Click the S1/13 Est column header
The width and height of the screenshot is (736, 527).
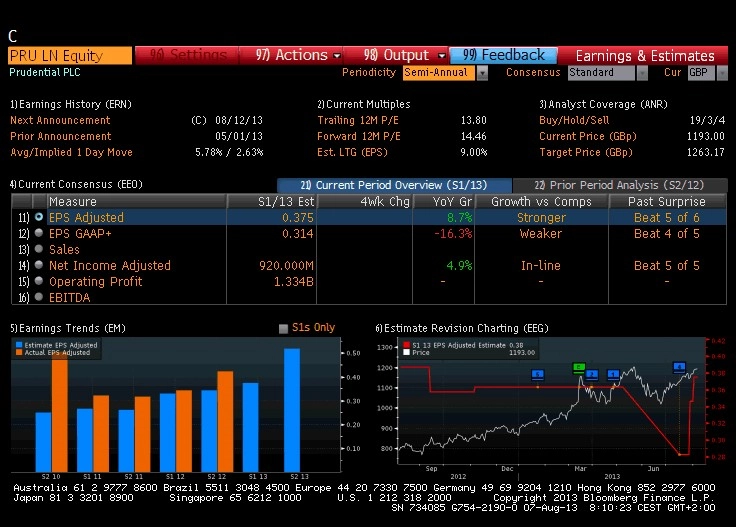click(x=272, y=201)
